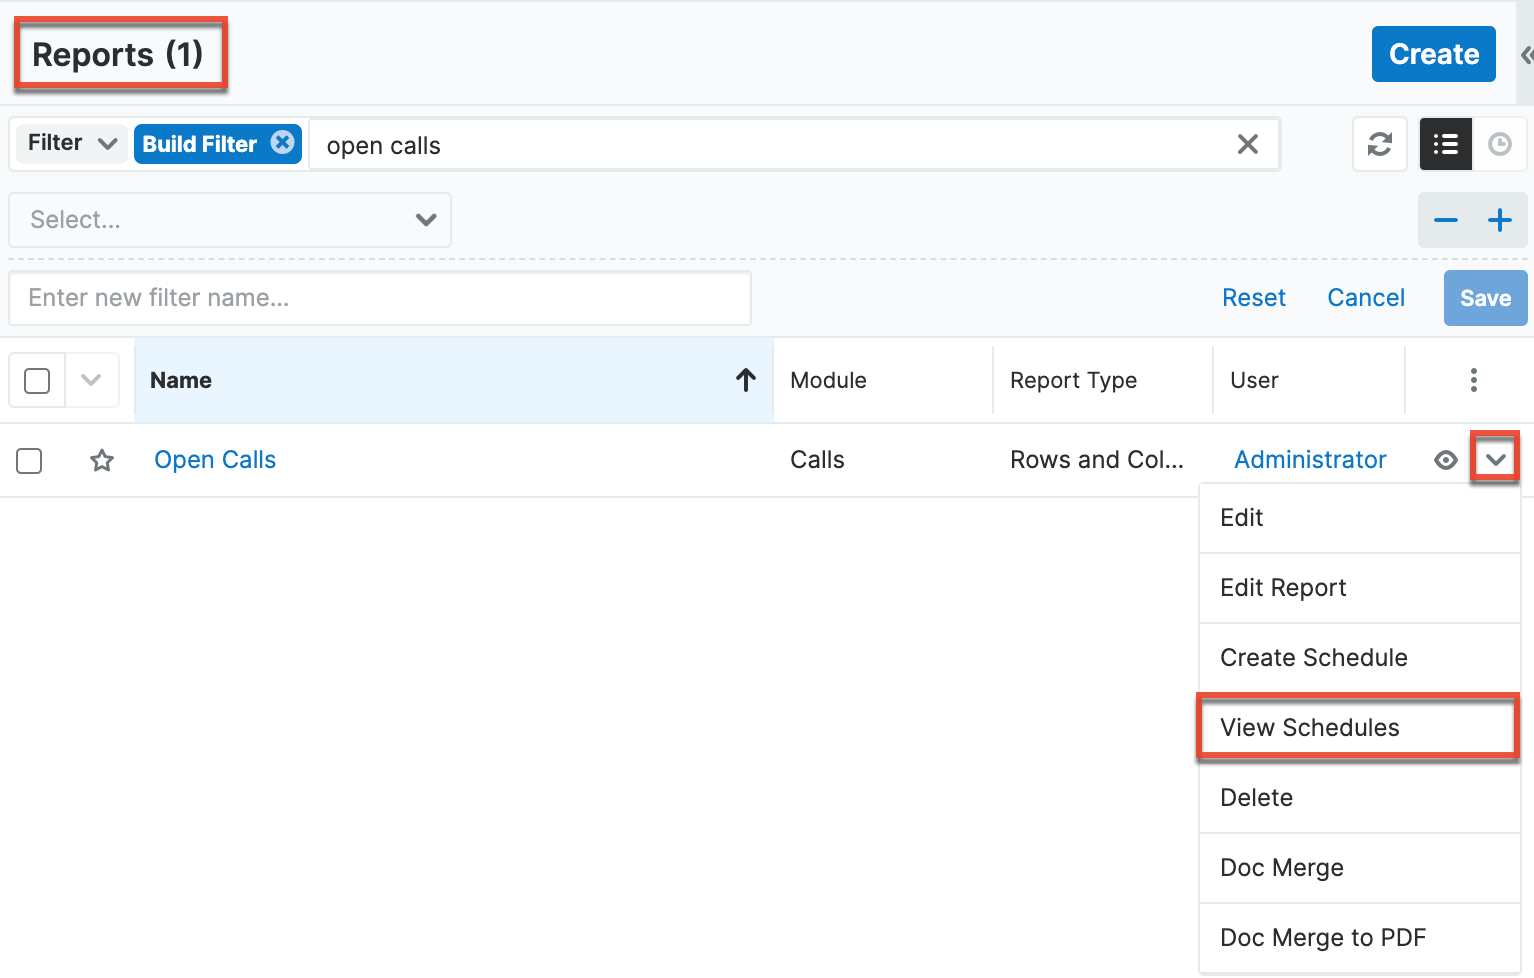The width and height of the screenshot is (1534, 978).
Task: Open the column settings three-dot menu
Action: [1474, 380]
